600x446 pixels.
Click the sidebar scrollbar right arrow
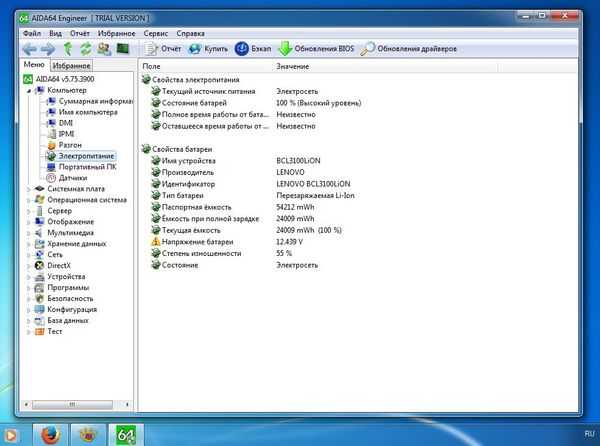coord(127,404)
